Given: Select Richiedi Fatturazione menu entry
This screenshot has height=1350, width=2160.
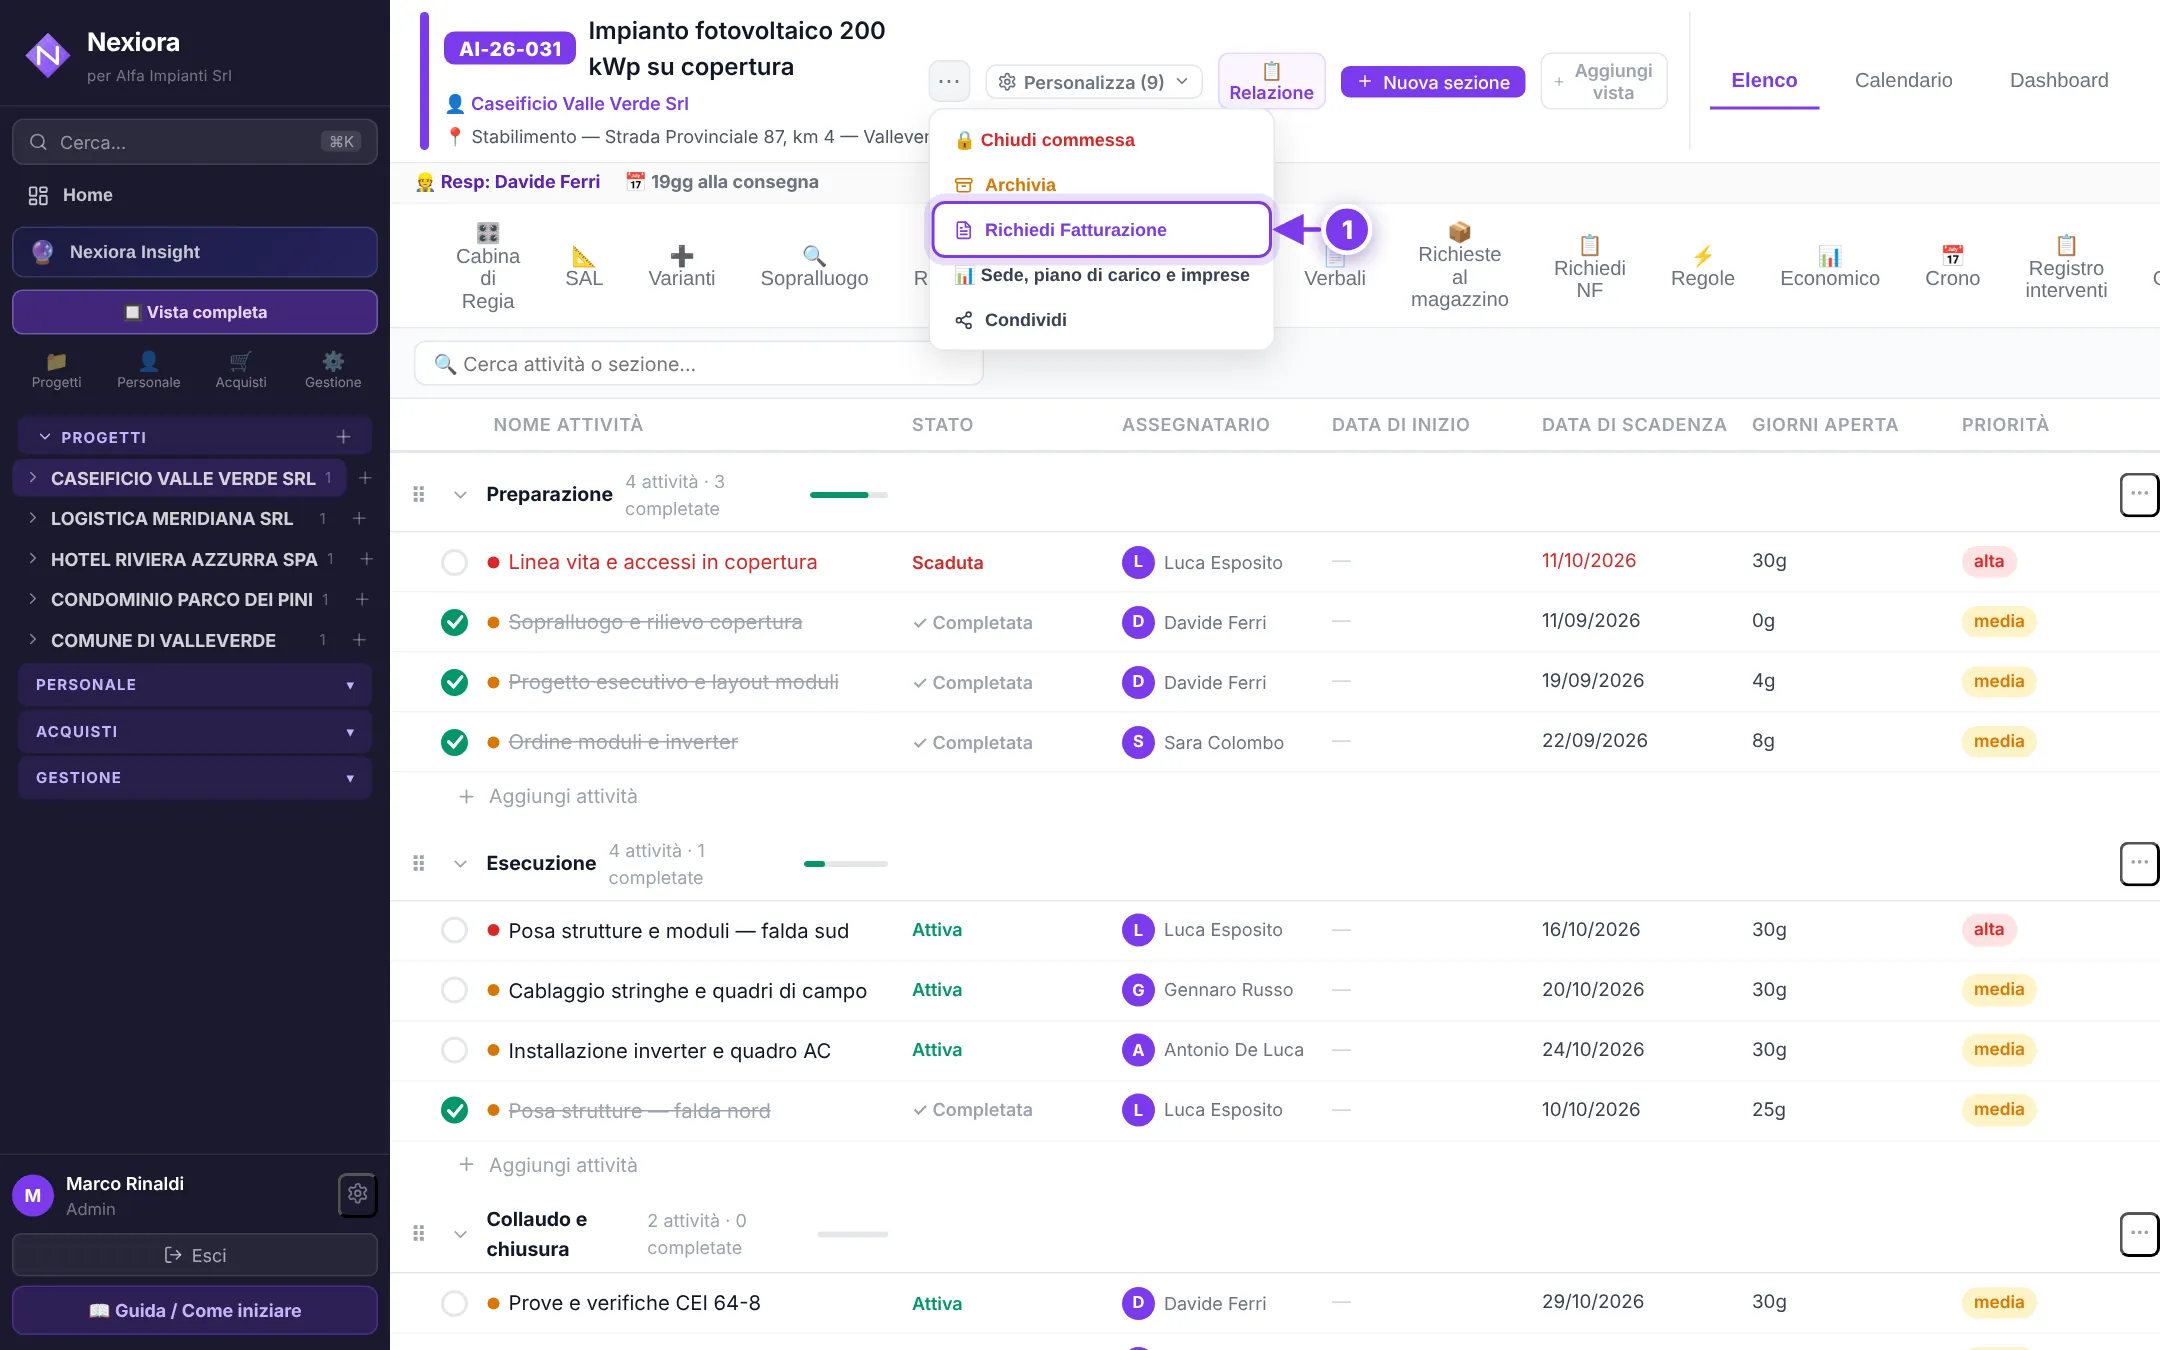Looking at the screenshot, I should tap(1101, 230).
